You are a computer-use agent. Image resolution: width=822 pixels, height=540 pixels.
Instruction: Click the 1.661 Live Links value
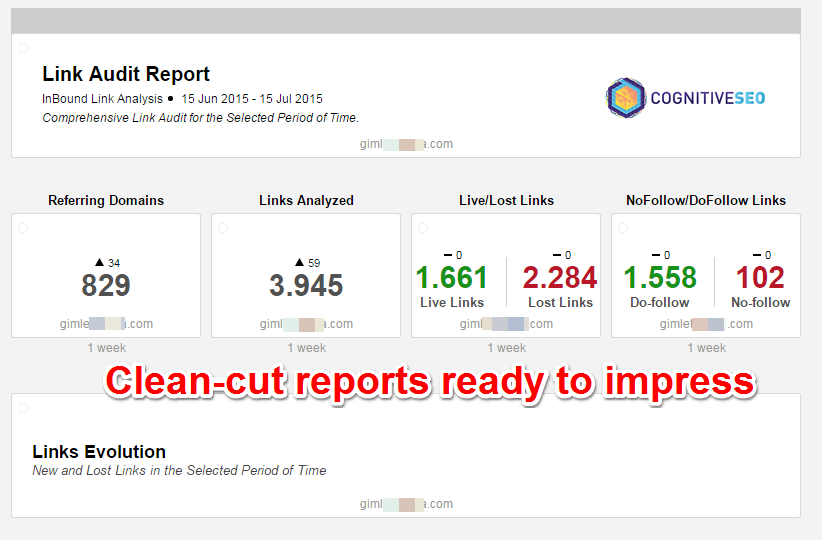click(x=452, y=277)
